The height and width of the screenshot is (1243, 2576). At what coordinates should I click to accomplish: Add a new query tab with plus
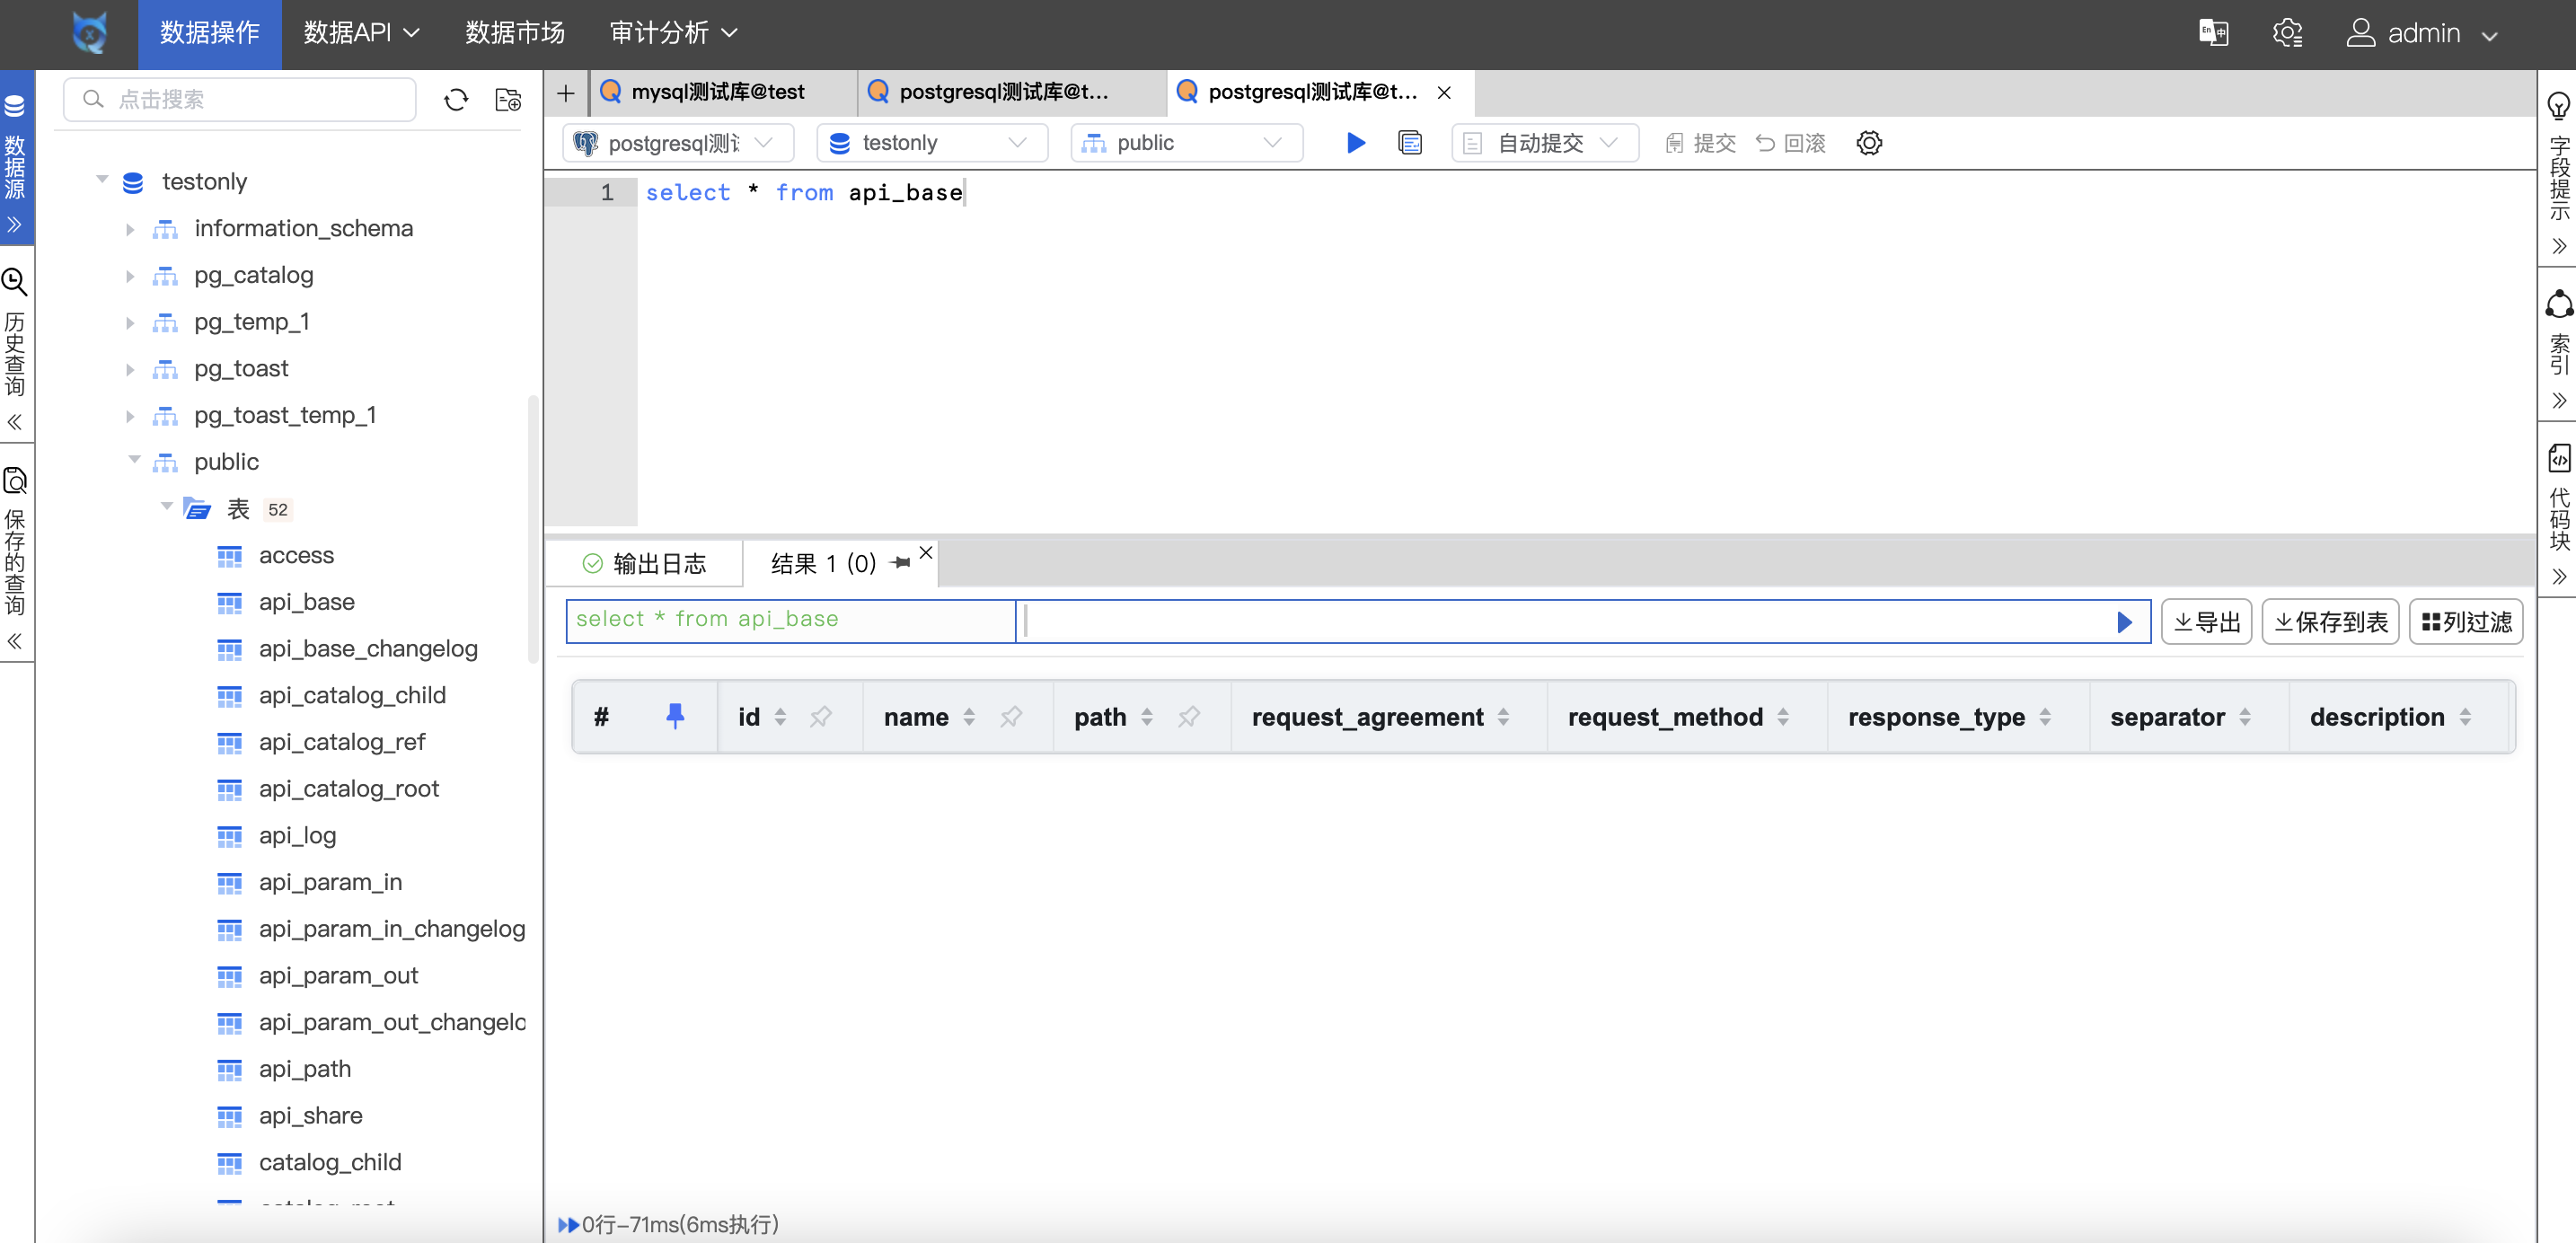[566, 93]
